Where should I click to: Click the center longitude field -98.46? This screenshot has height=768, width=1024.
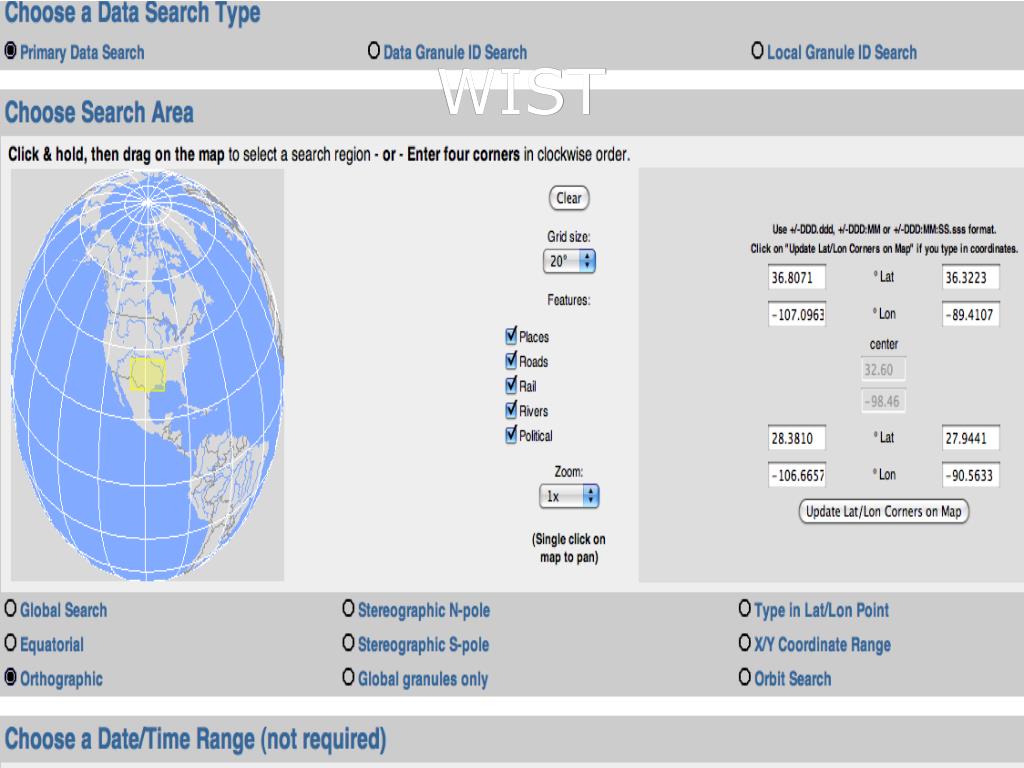pos(883,401)
